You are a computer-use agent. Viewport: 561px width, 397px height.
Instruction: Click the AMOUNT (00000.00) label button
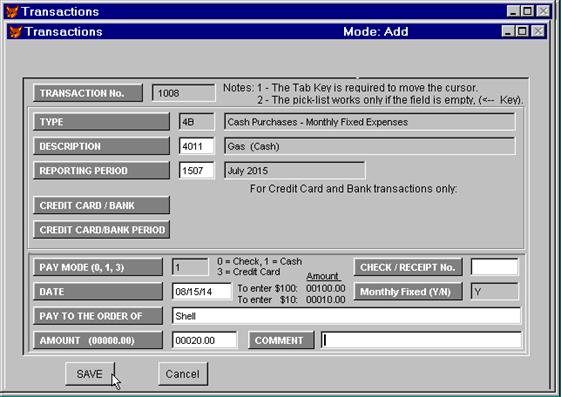[98, 340]
